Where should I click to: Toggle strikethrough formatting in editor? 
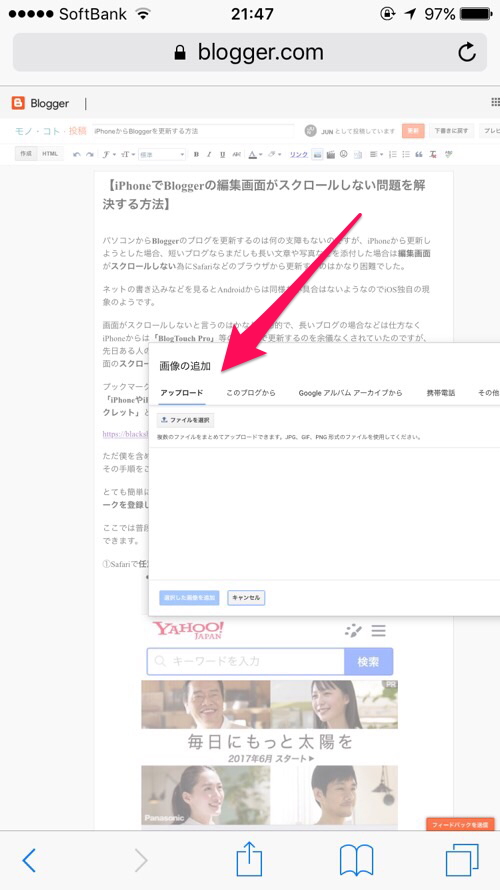(x=237, y=154)
